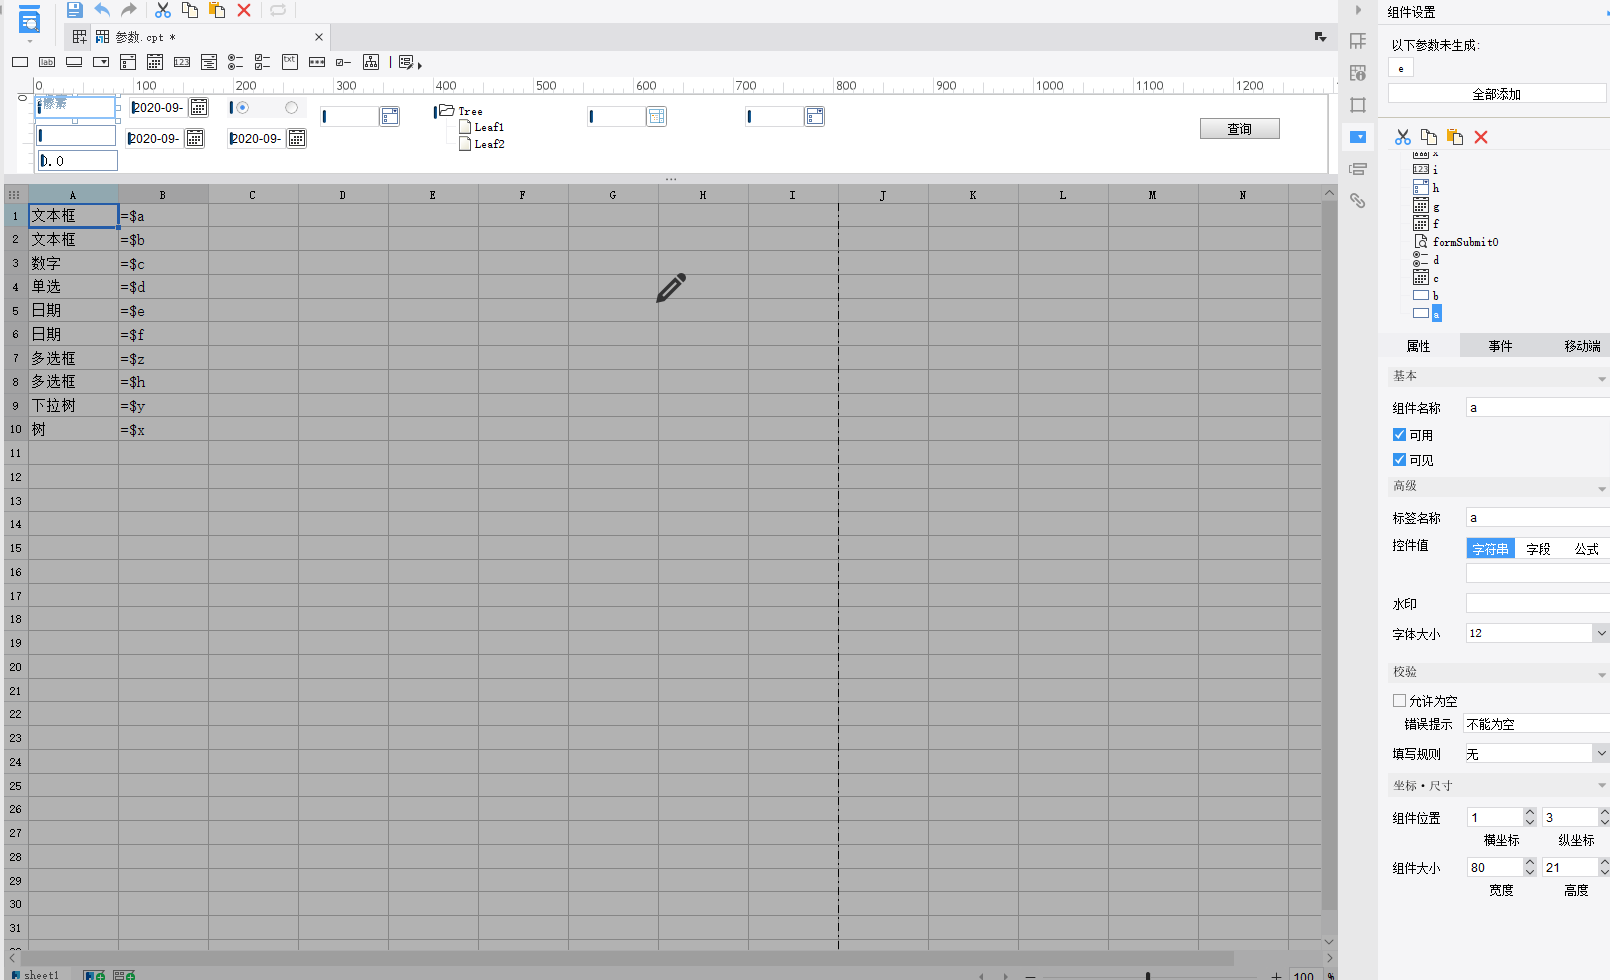
Task: Add a password widget from palette
Action: (x=317, y=62)
